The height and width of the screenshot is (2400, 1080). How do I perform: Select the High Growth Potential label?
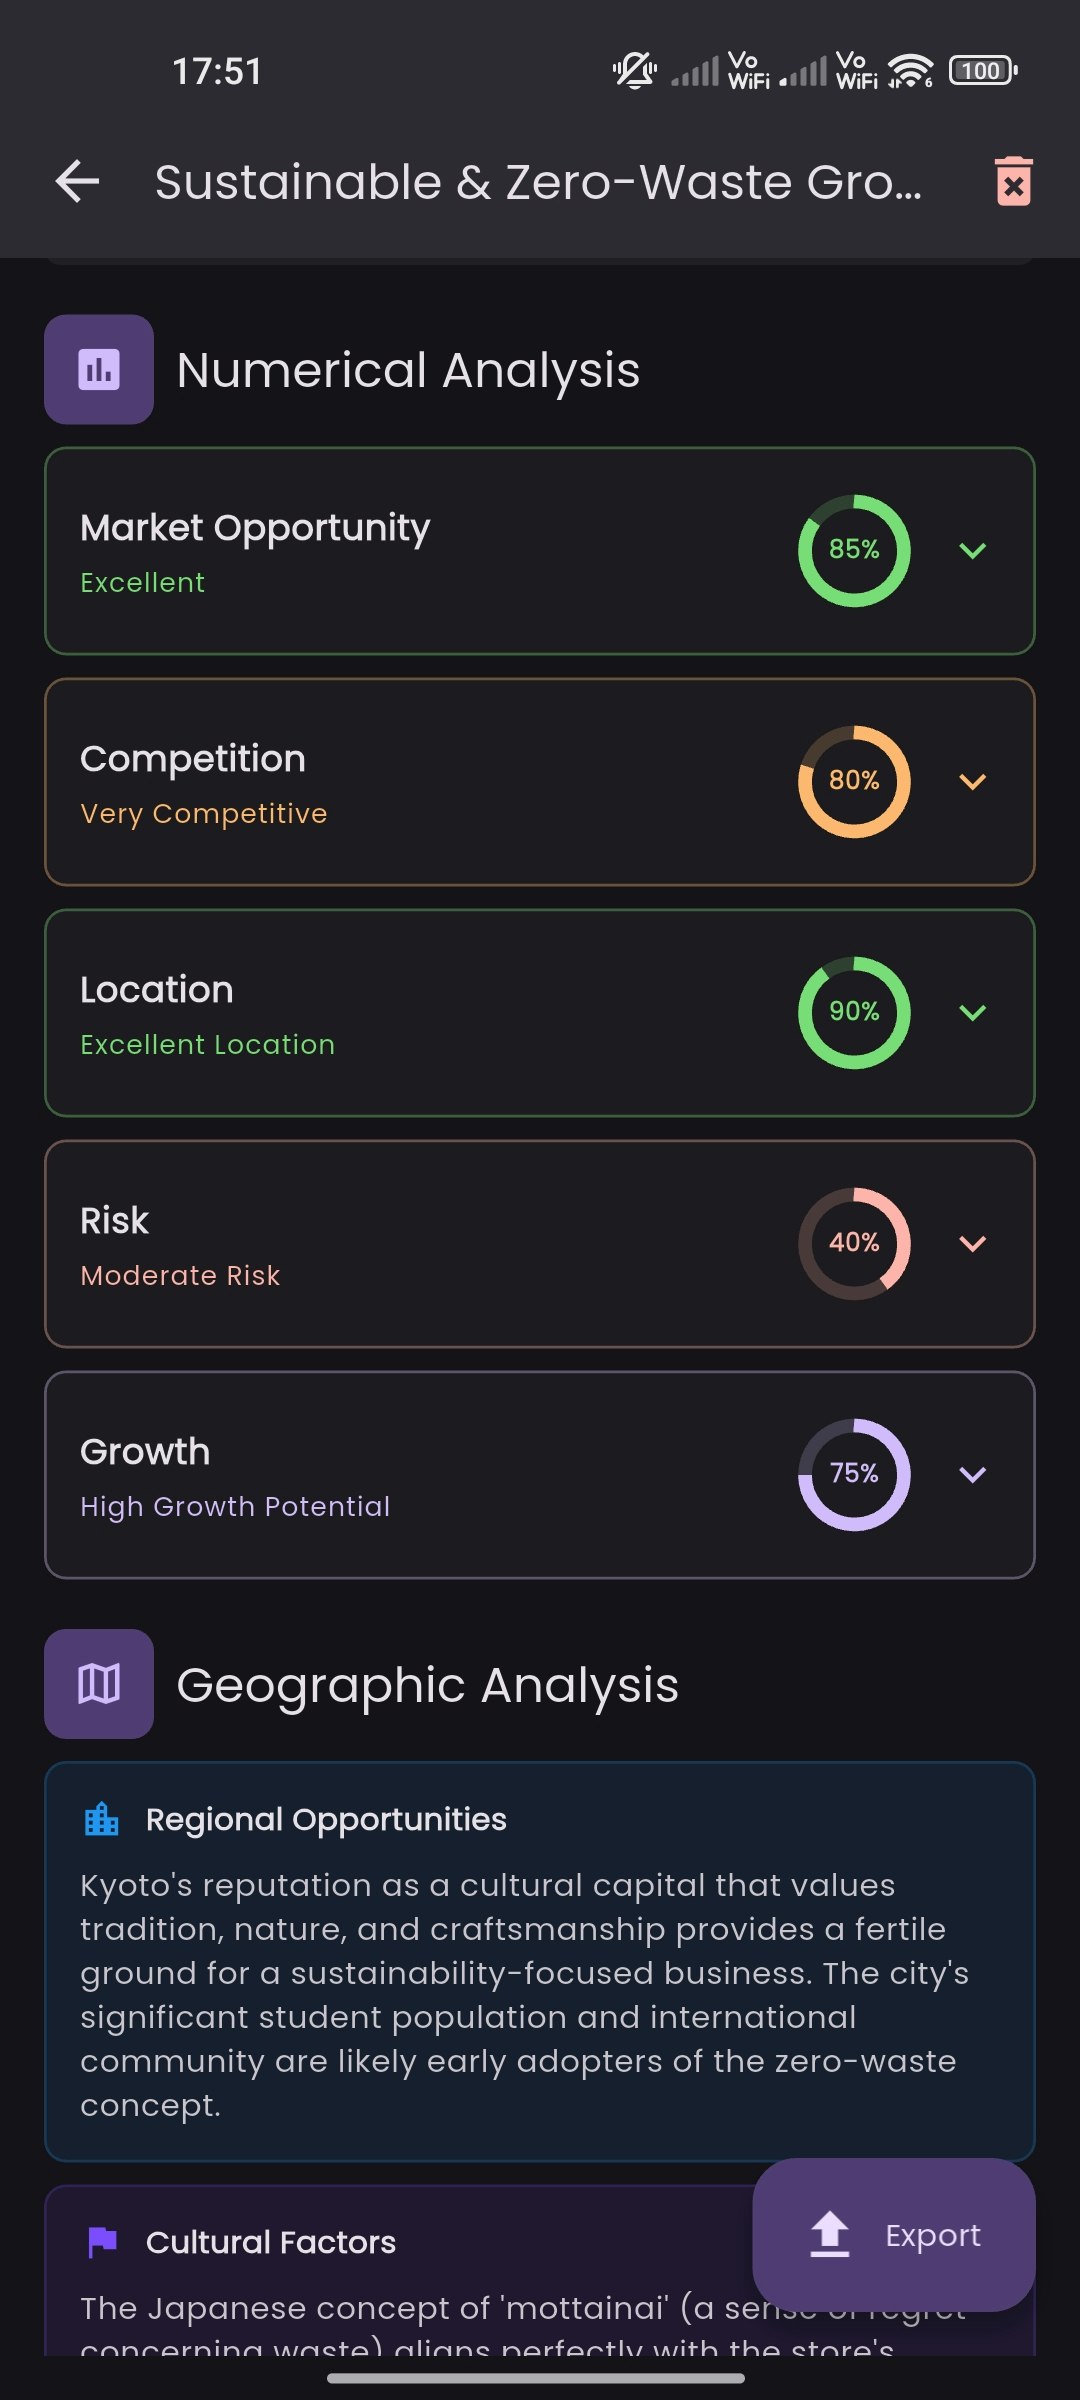[x=235, y=1506]
